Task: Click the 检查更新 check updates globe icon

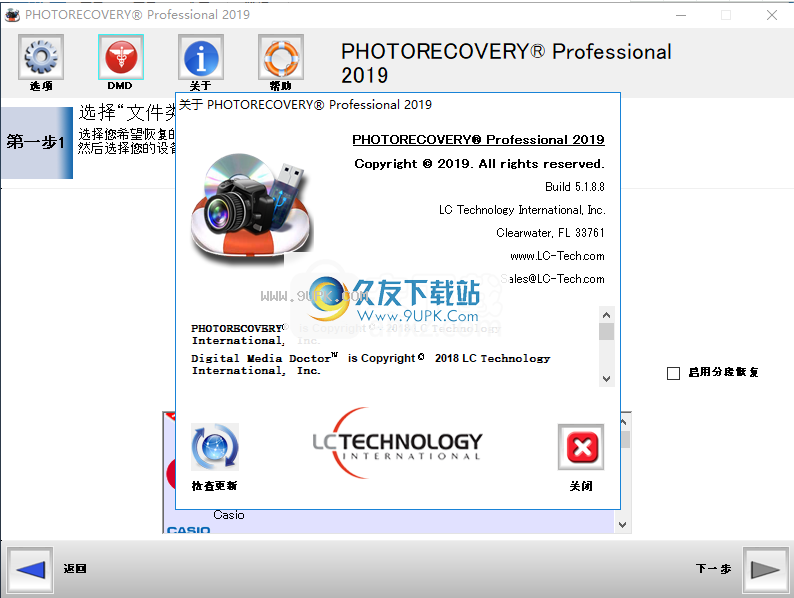Action: pos(215,447)
